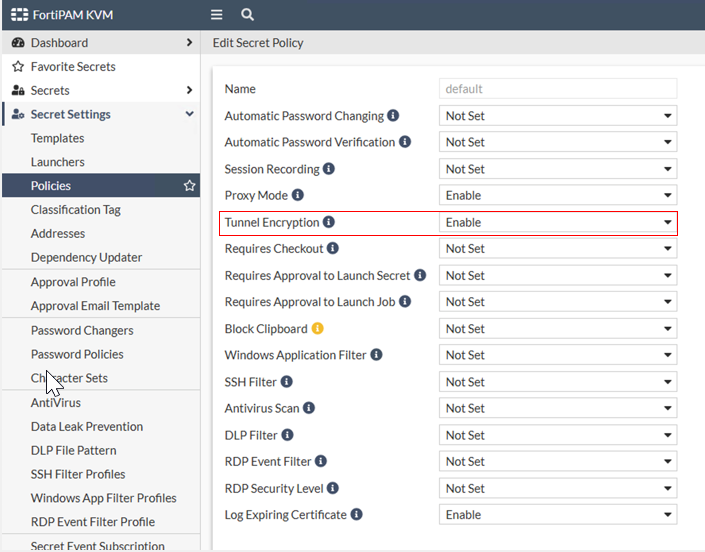The height and width of the screenshot is (552, 705).
Task: Click the Name input field
Action: click(x=558, y=89)
